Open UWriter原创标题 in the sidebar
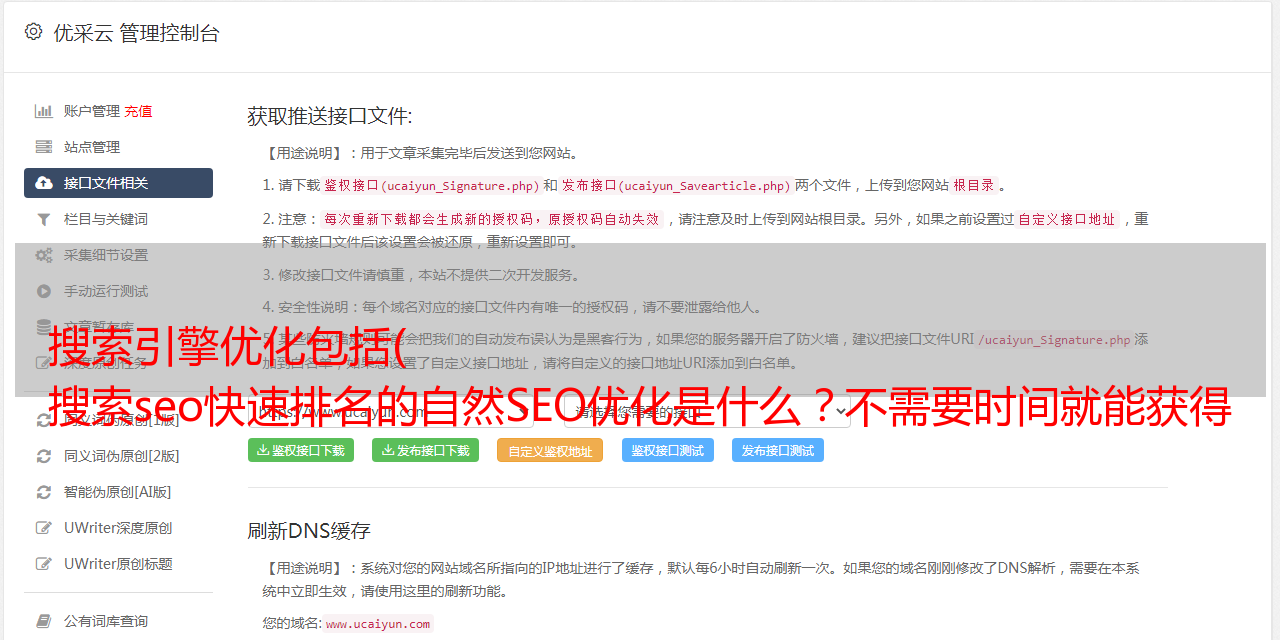 click(x=118, y=564)
